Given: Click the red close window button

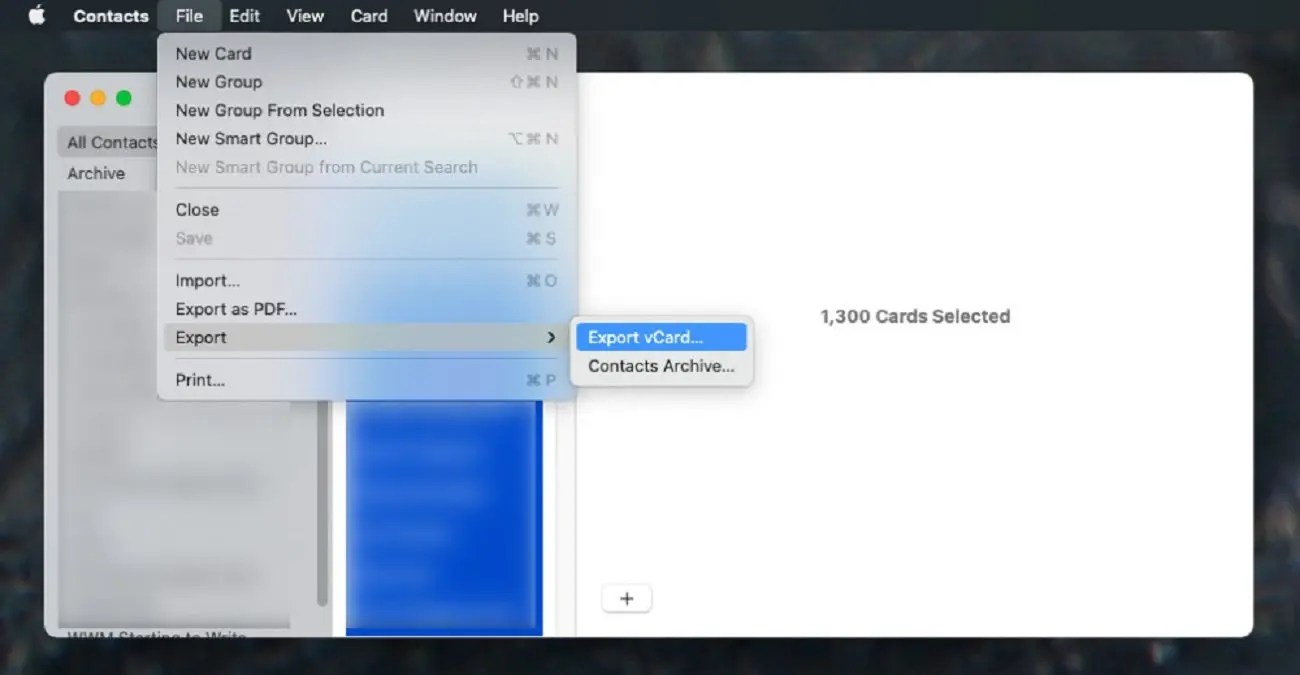Looking at the screenshot, I should coord(72,98).
